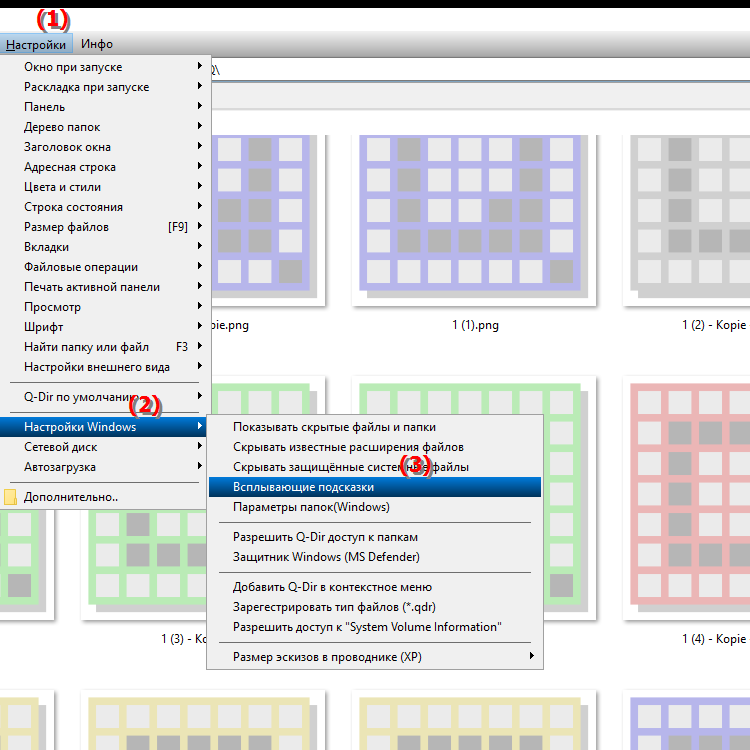
Task: Toggle Скрывать защищённые системные файлы
Action: tap(375, 467)
